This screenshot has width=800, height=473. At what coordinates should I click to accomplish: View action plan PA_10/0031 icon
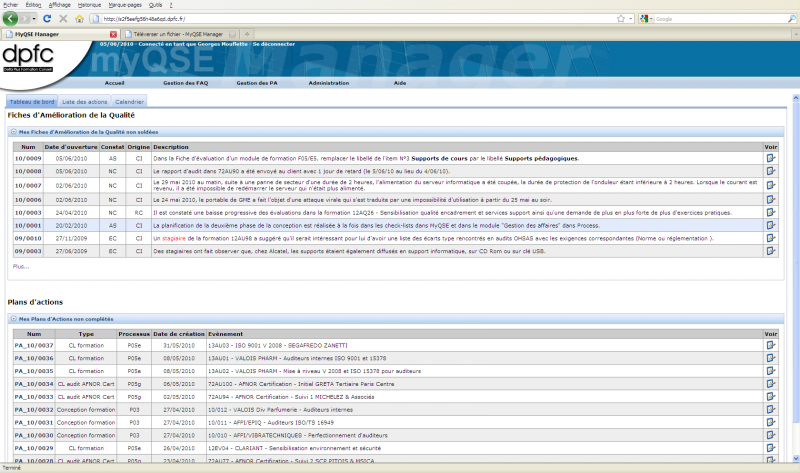pyautogui.click(x=770, y=422)
